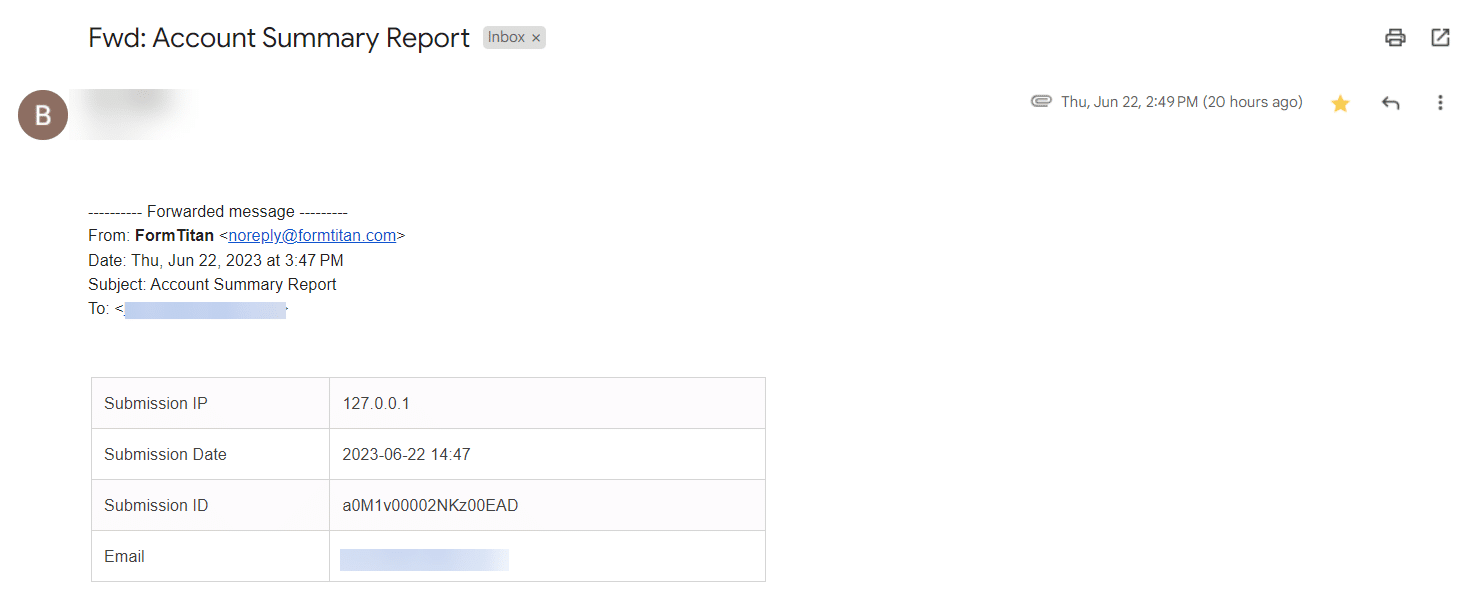Image resolution: width=1459 pixels, height=595 pixels.
Task: Open the three-dot More options menu
Action: point(1440,103)
